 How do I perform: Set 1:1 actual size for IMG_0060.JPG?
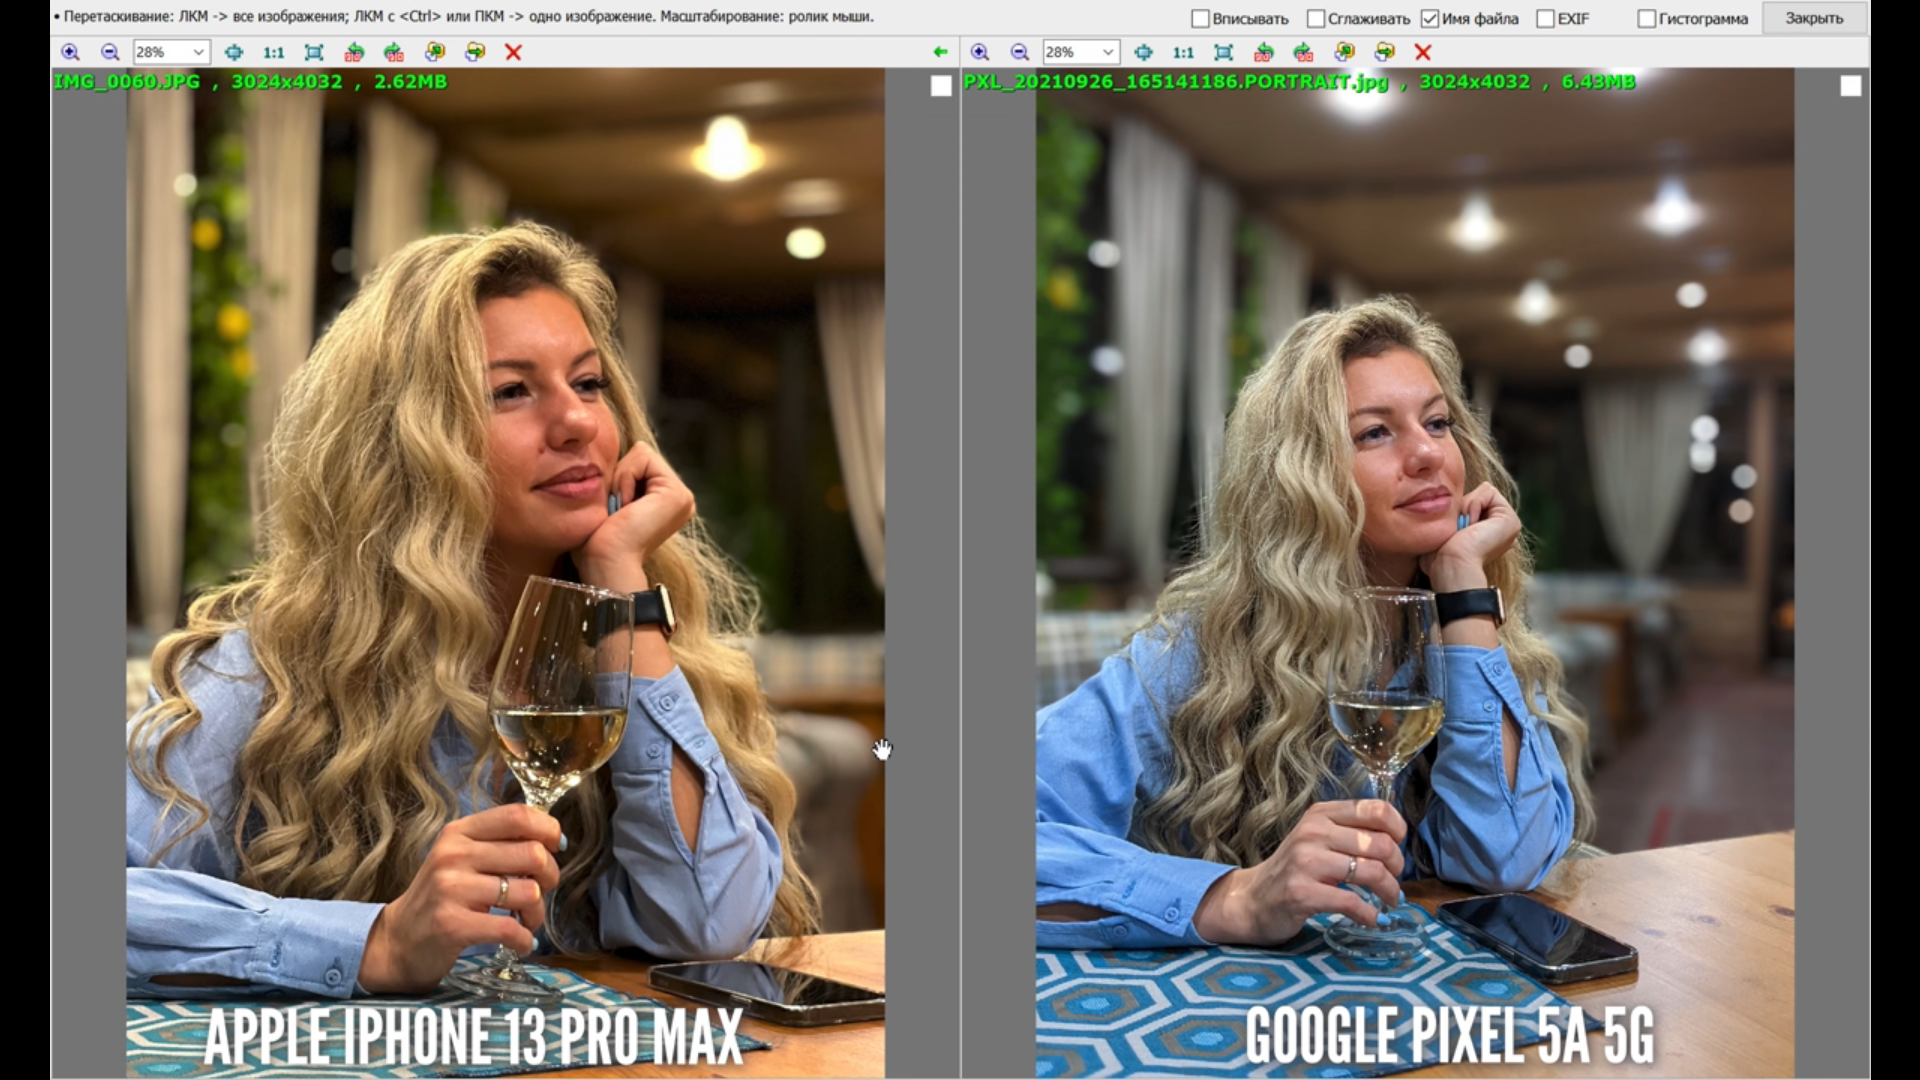(x=273, y=52)
